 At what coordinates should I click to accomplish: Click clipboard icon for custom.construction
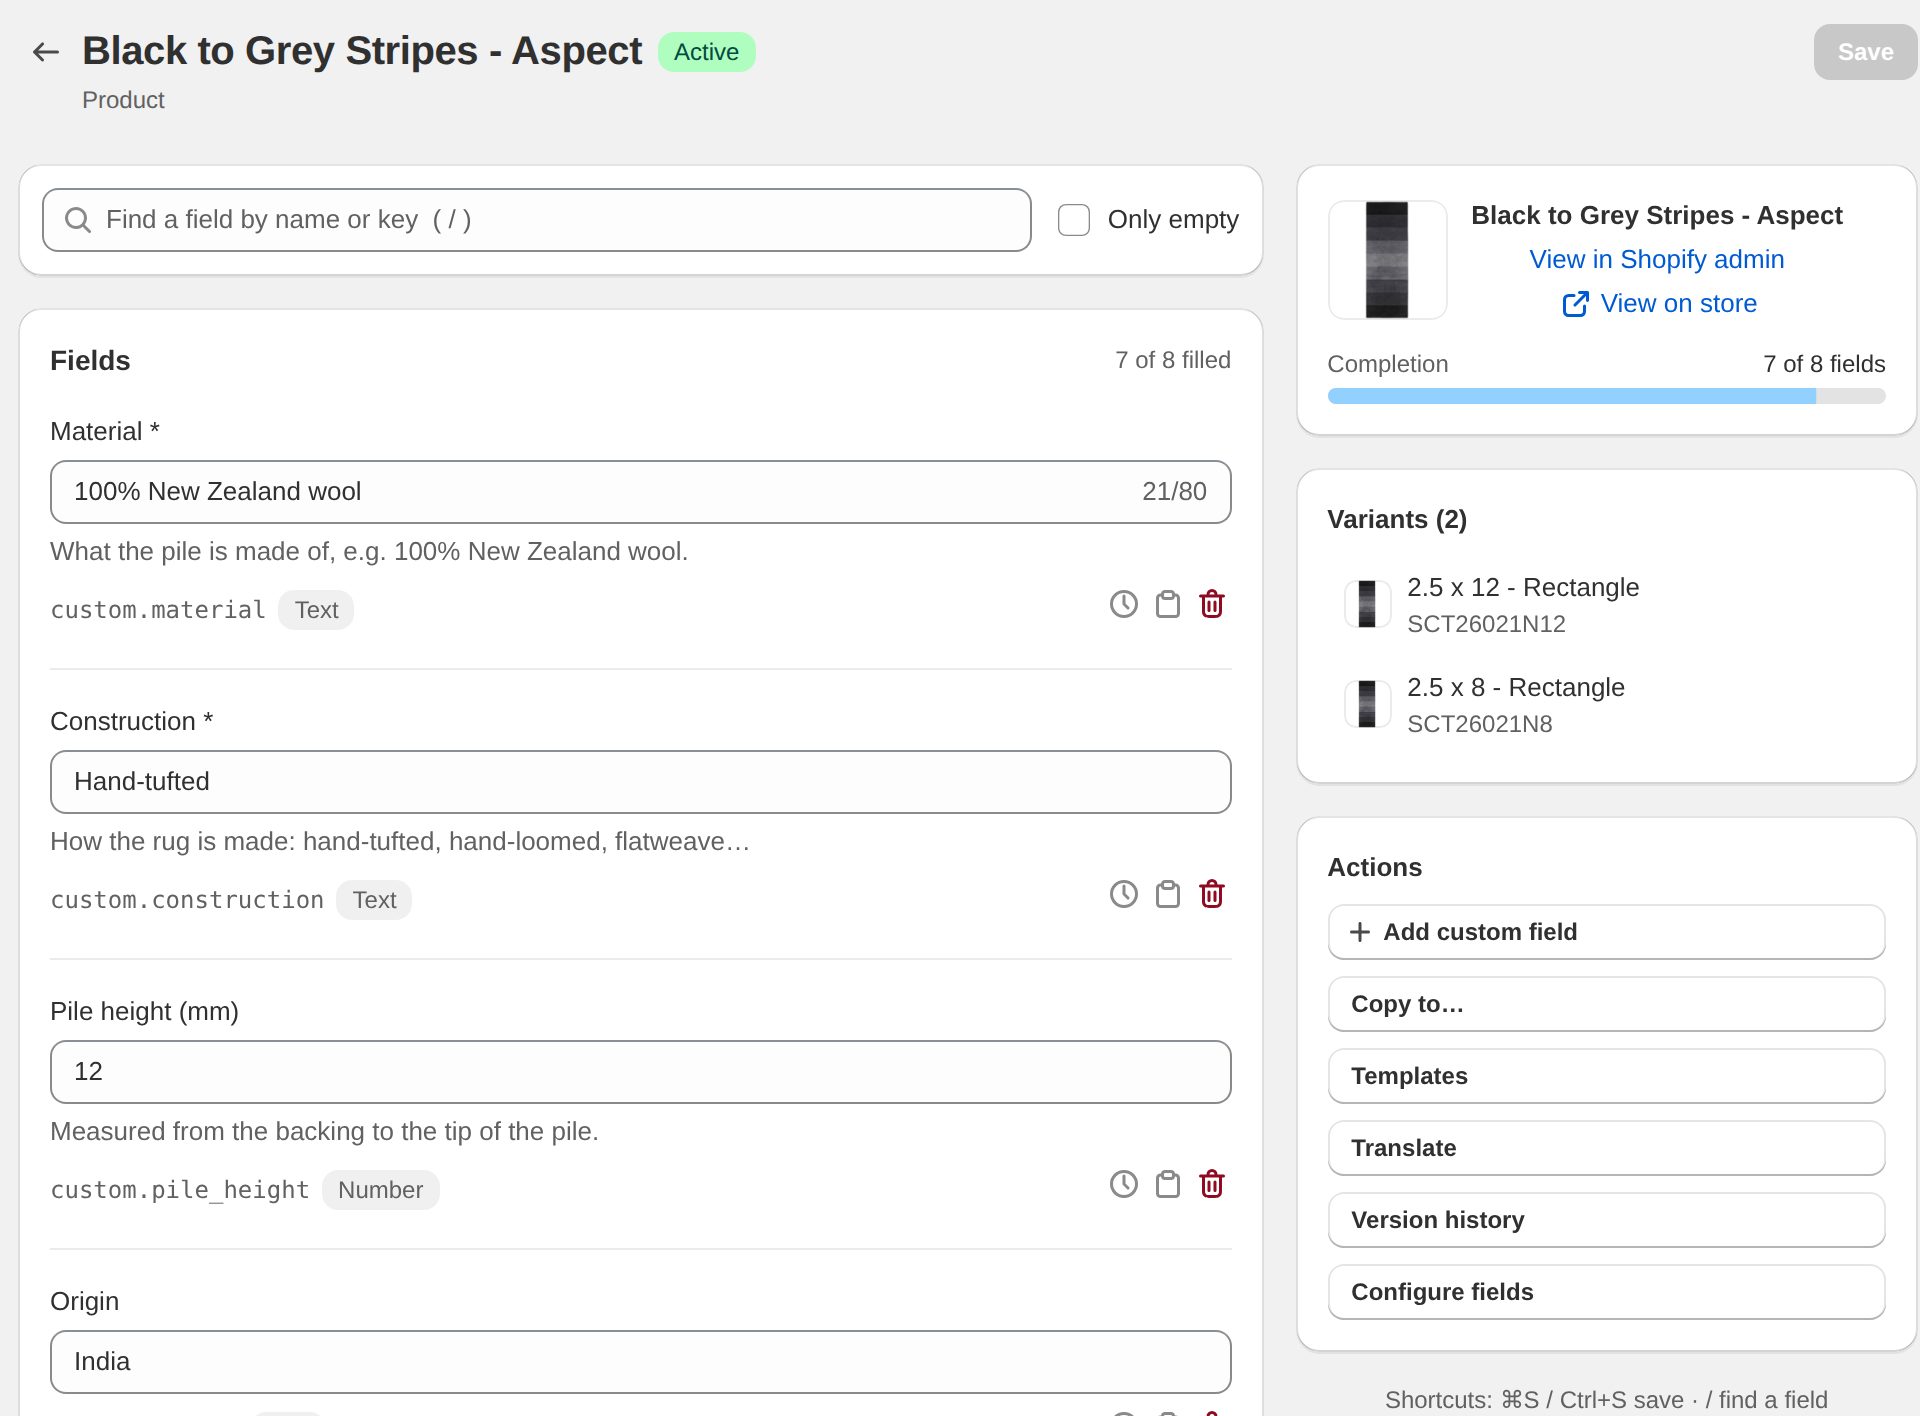(1168, 894)
